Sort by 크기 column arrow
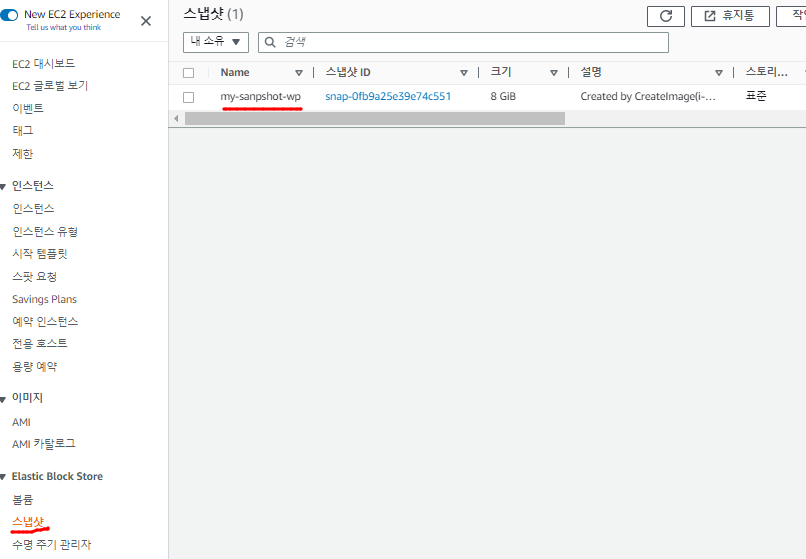Image resolution: width=806 pixels, height=559 pixels. (x=554, y=73)
